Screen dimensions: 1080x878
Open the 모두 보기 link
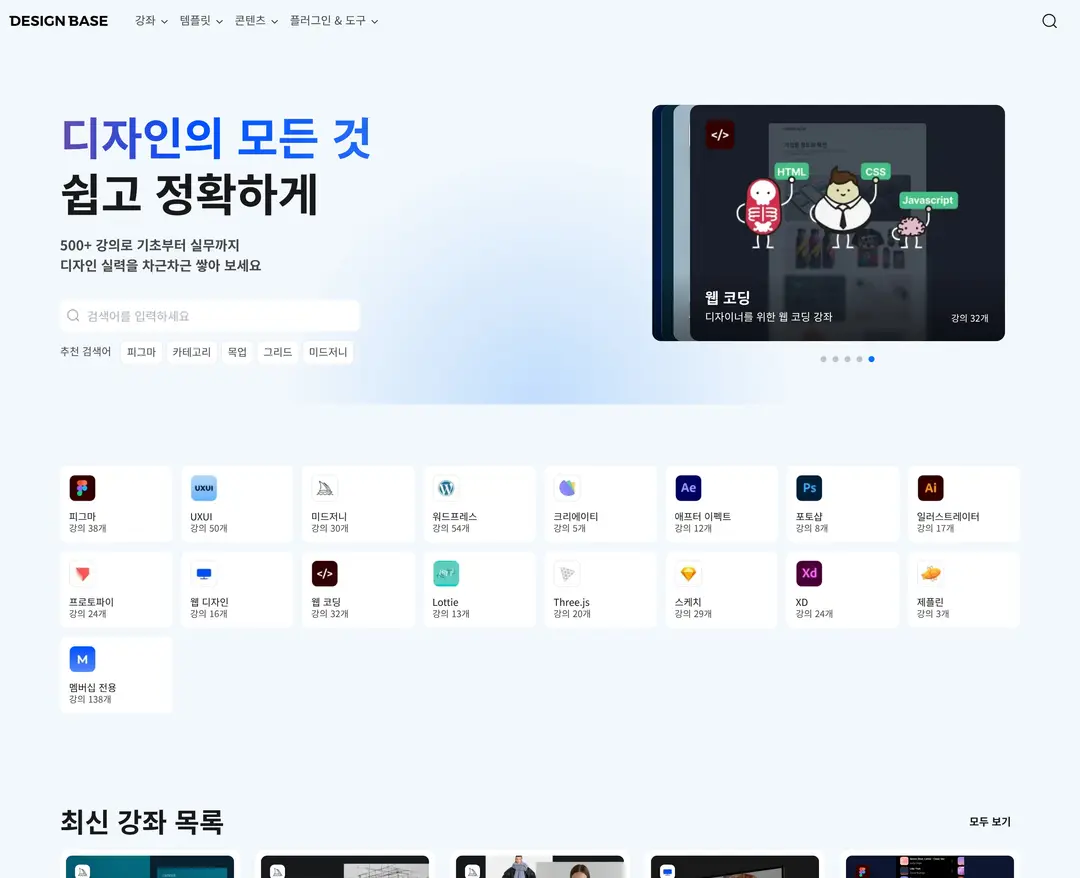[990, 822]
